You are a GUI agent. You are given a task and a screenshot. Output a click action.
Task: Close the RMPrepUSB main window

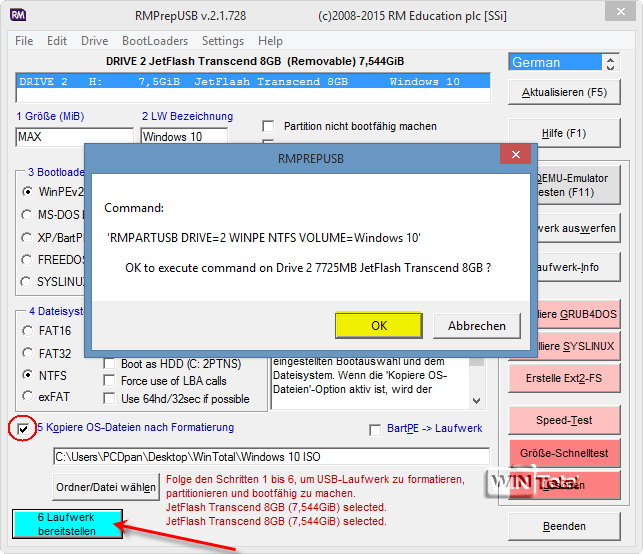tap(621, 11)
